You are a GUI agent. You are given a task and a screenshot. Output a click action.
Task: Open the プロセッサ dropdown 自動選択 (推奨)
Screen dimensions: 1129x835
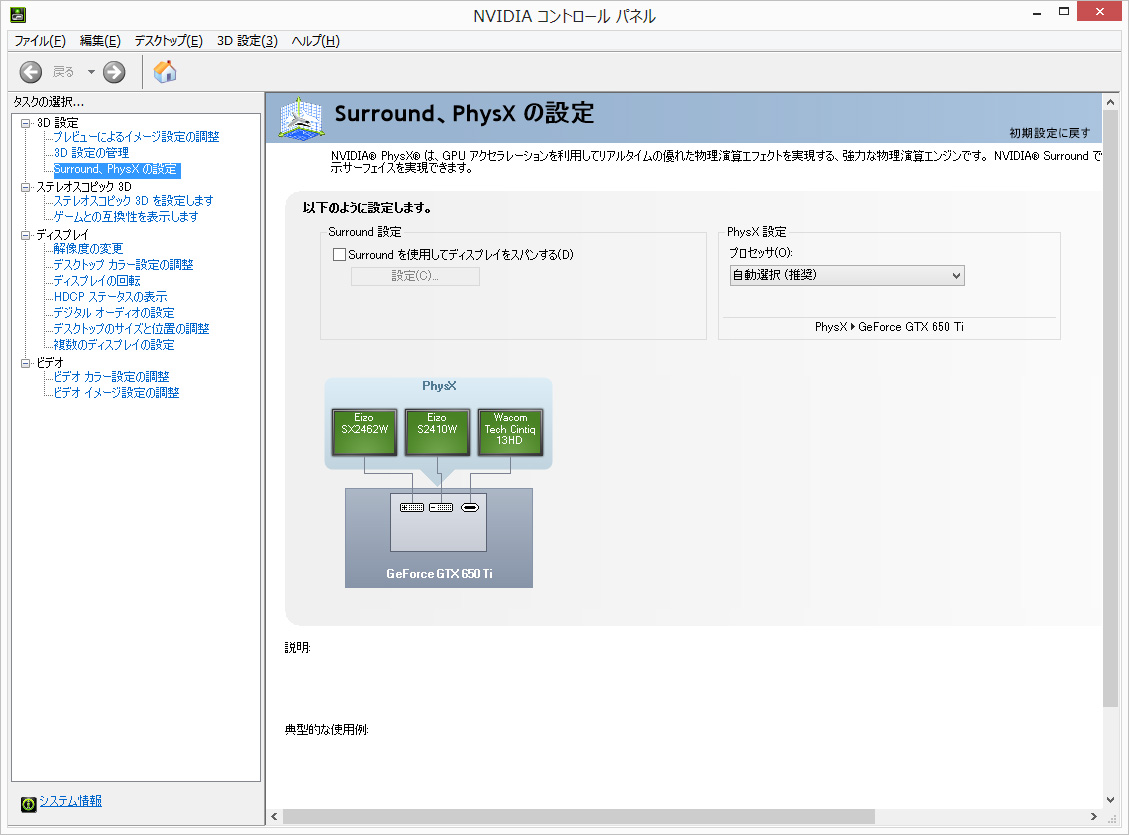pyautogui.click(x=847, y=276)
